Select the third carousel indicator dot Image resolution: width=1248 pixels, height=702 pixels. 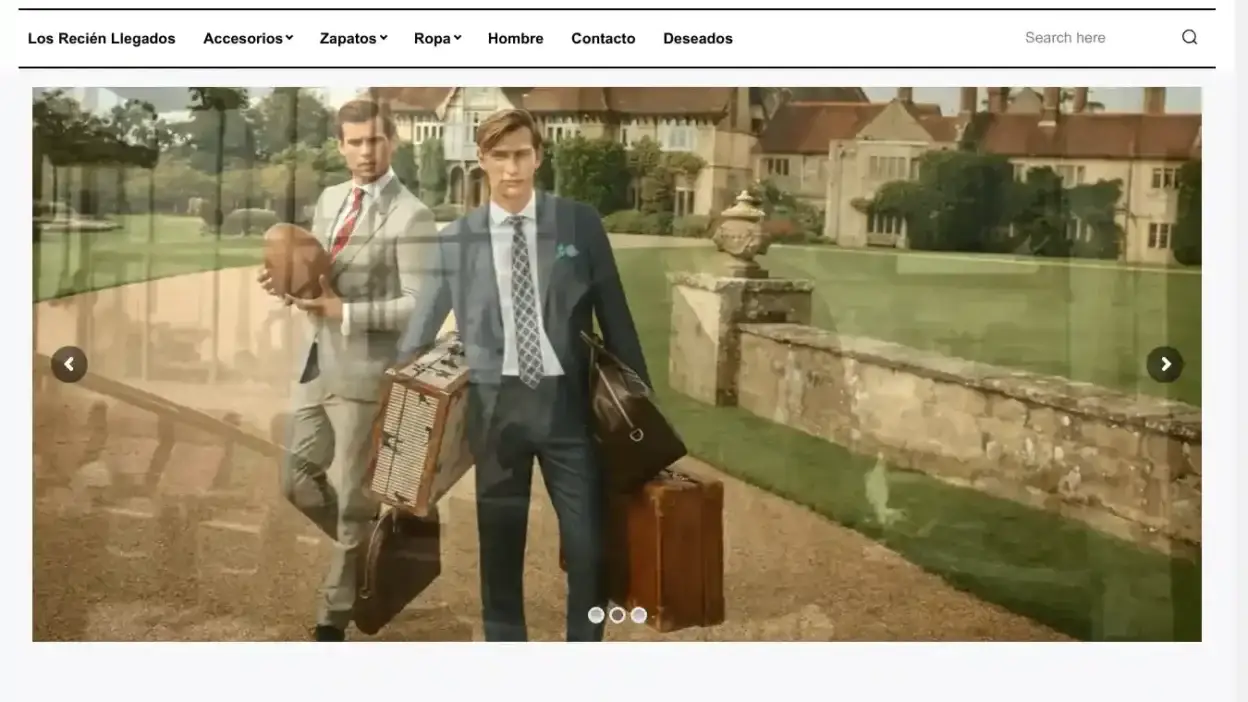[639, 615]
